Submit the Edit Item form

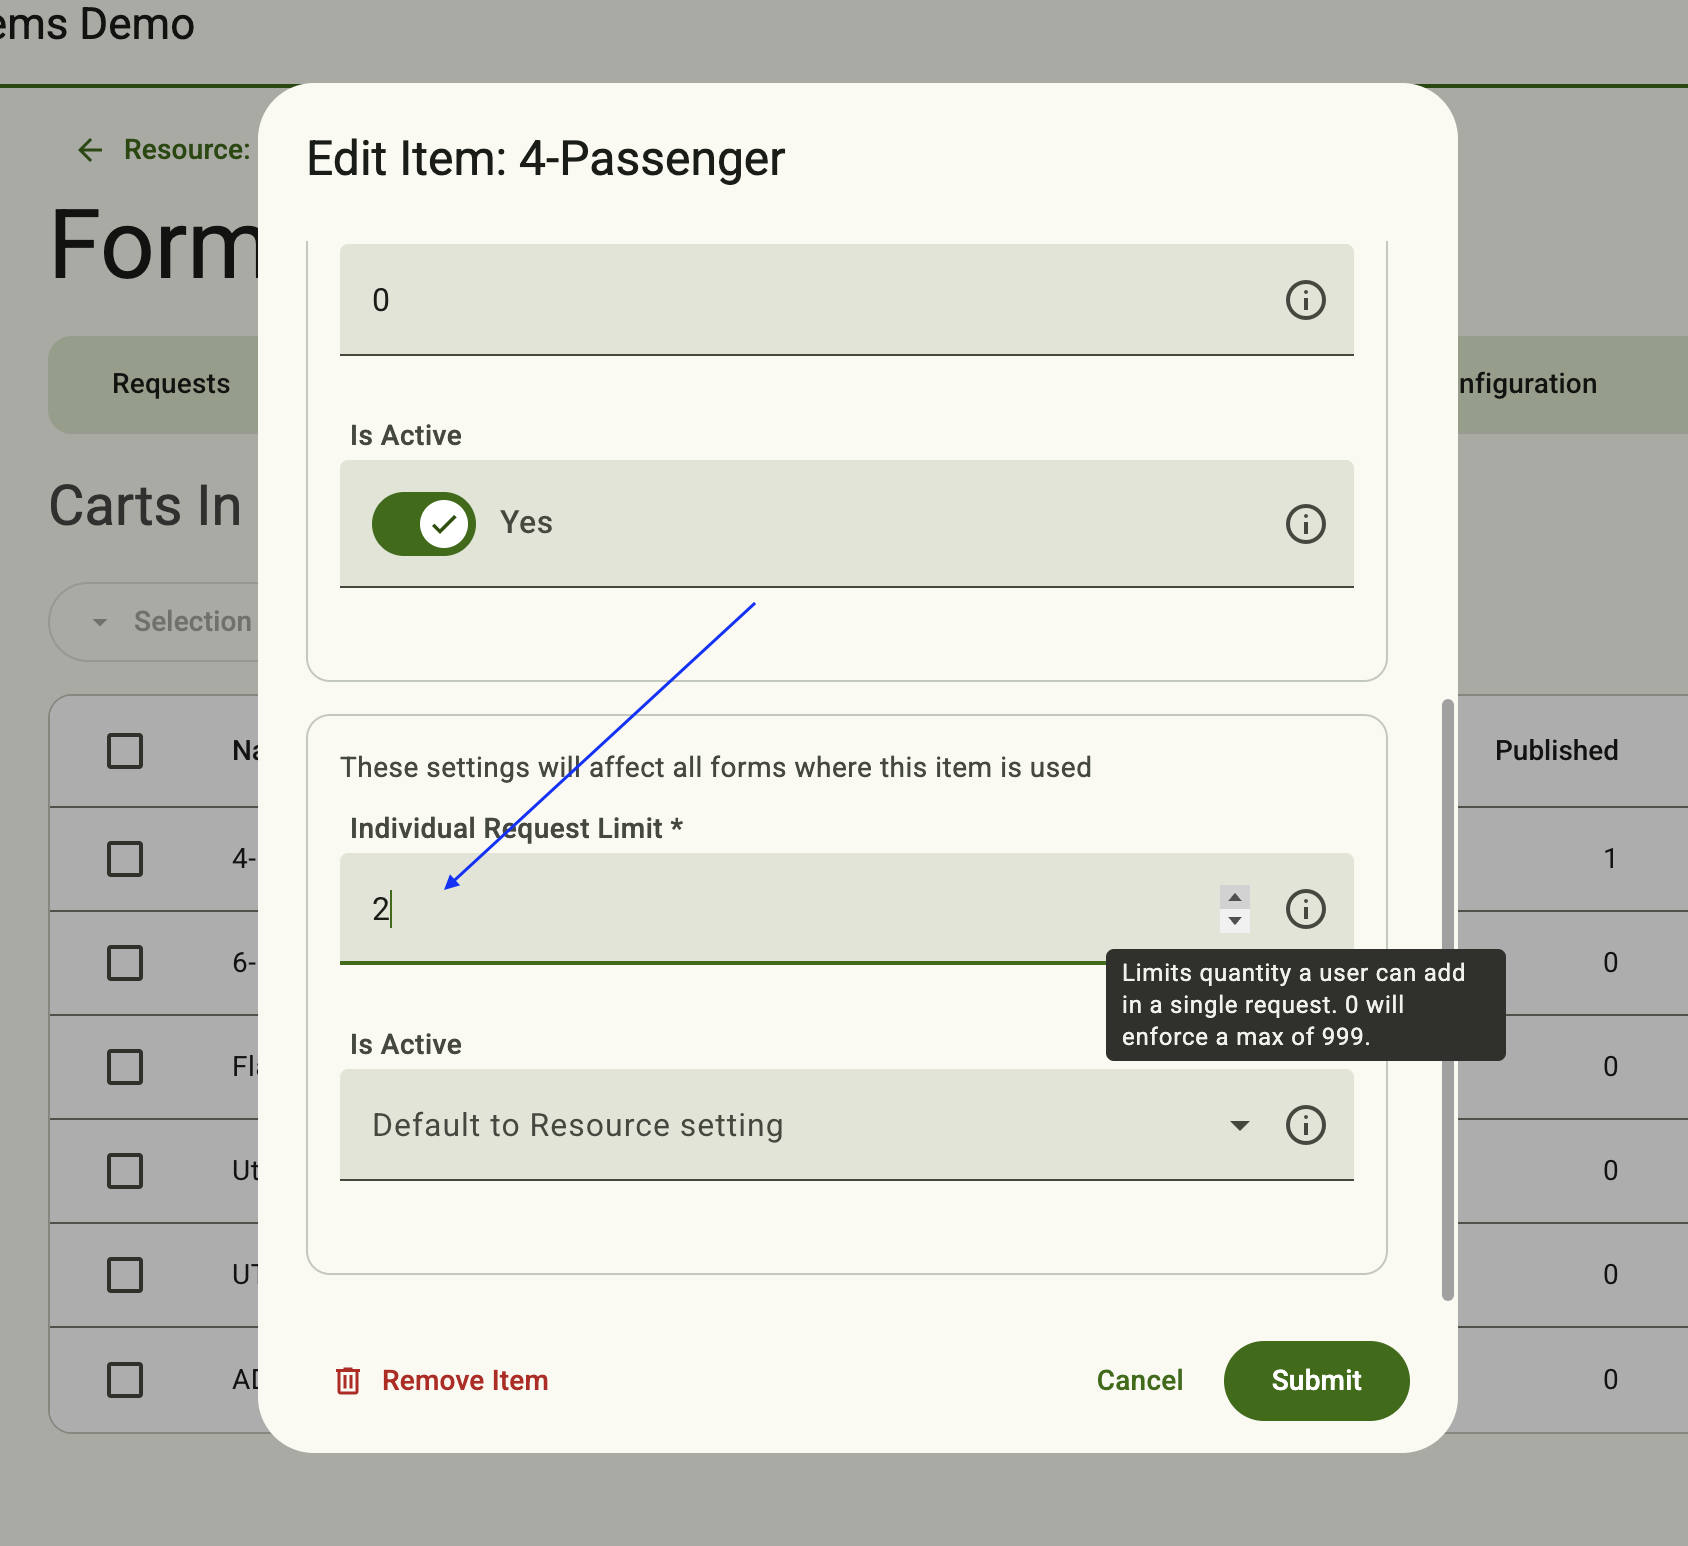[x=1316, y=1381]
